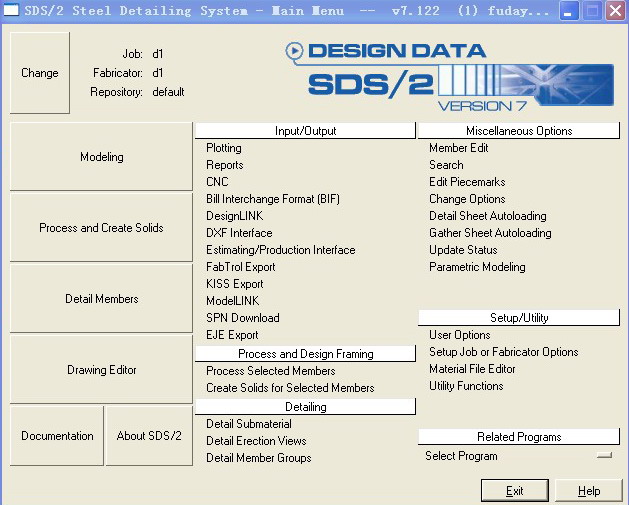Viewport: 629px width, 505px height.
Task: Choose EJE Export
Action: (x=232, y=335)
